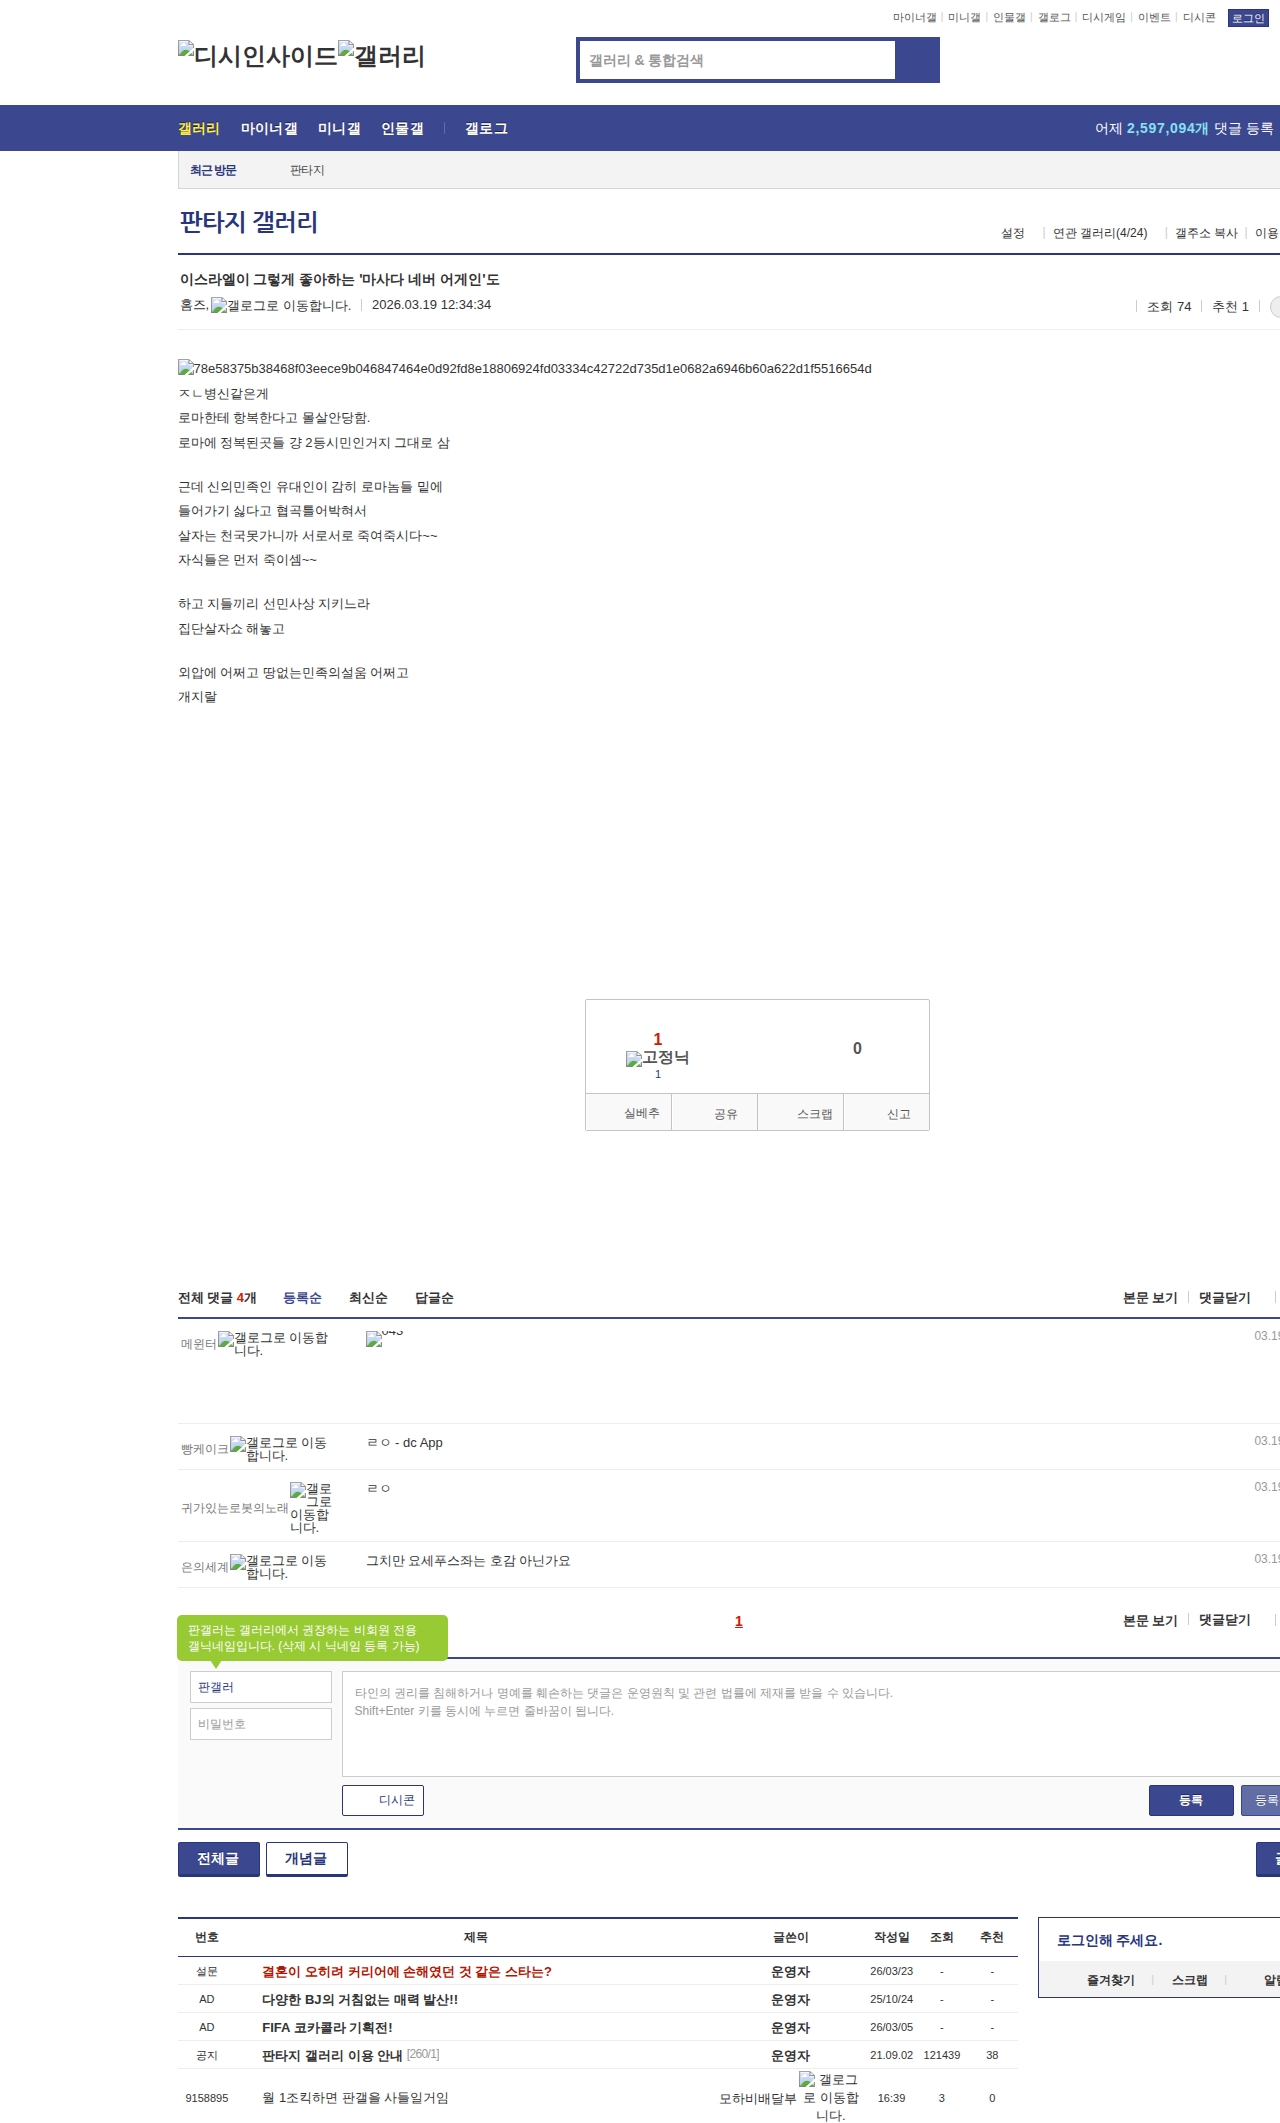Switch to the 개념글 tab
This screenshot has width=1280, height=2123.
point(306,1858)
